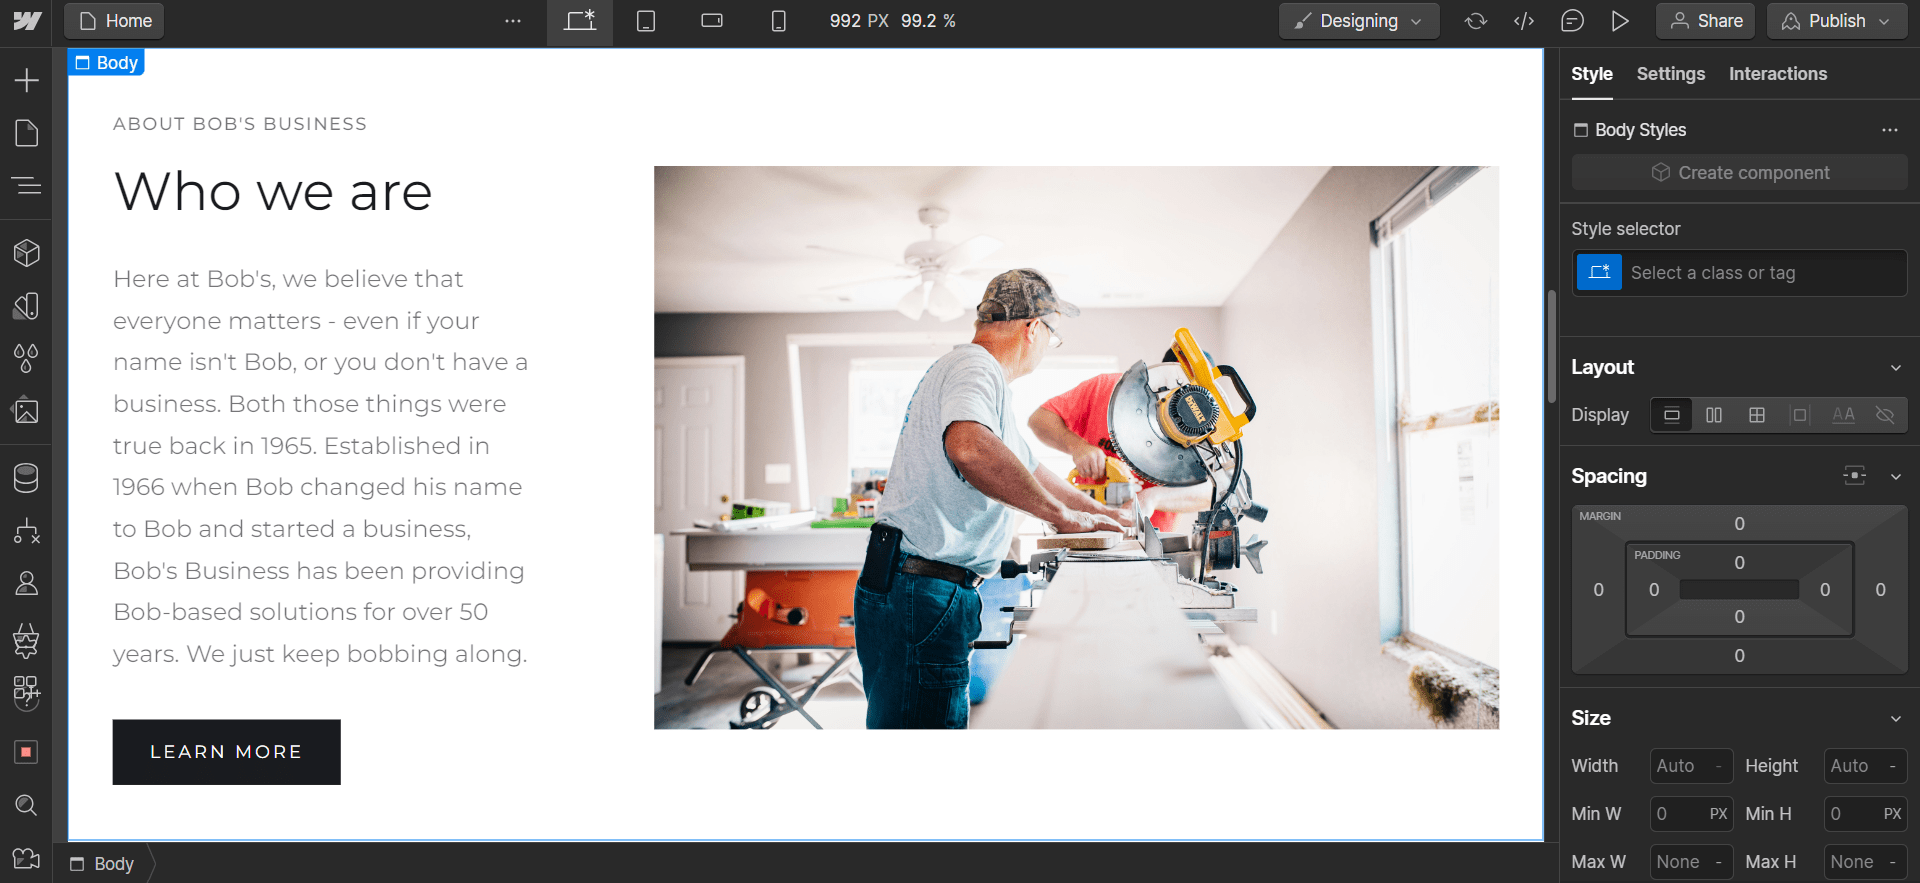
Task: Open the Add elements panel
Action: (x=27, y=80)
